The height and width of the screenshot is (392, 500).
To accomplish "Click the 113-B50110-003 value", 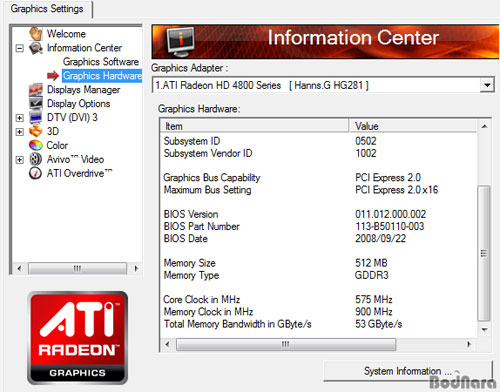I will pyautogui.click(x=390, y=226).
